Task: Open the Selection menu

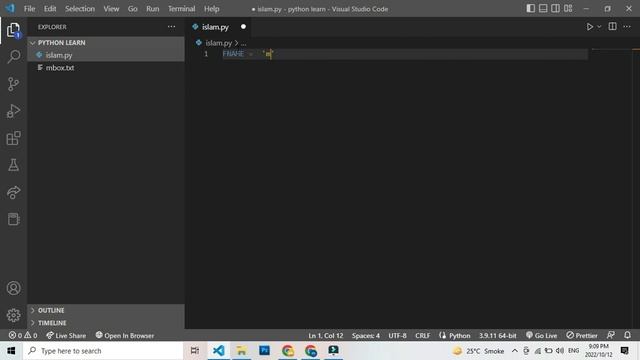Action: pos(80,9)
